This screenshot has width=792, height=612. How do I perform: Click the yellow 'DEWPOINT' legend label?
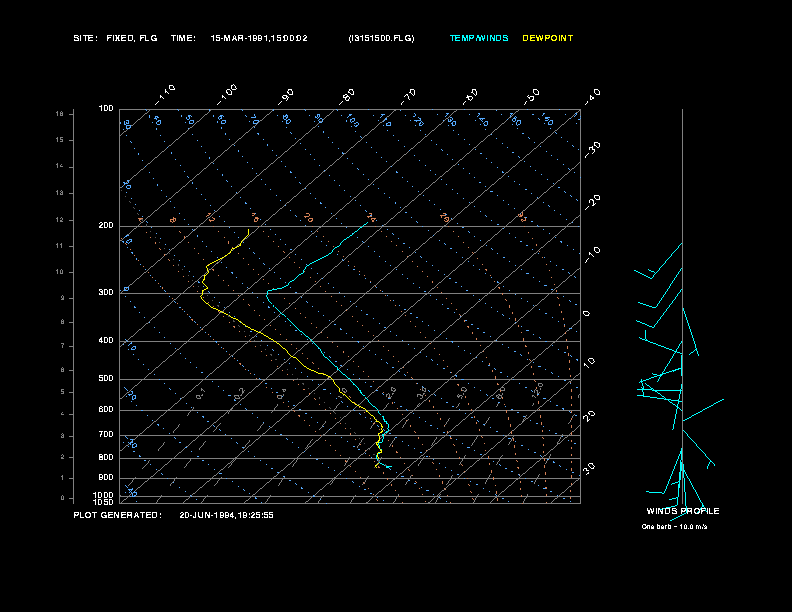[548, 38]
